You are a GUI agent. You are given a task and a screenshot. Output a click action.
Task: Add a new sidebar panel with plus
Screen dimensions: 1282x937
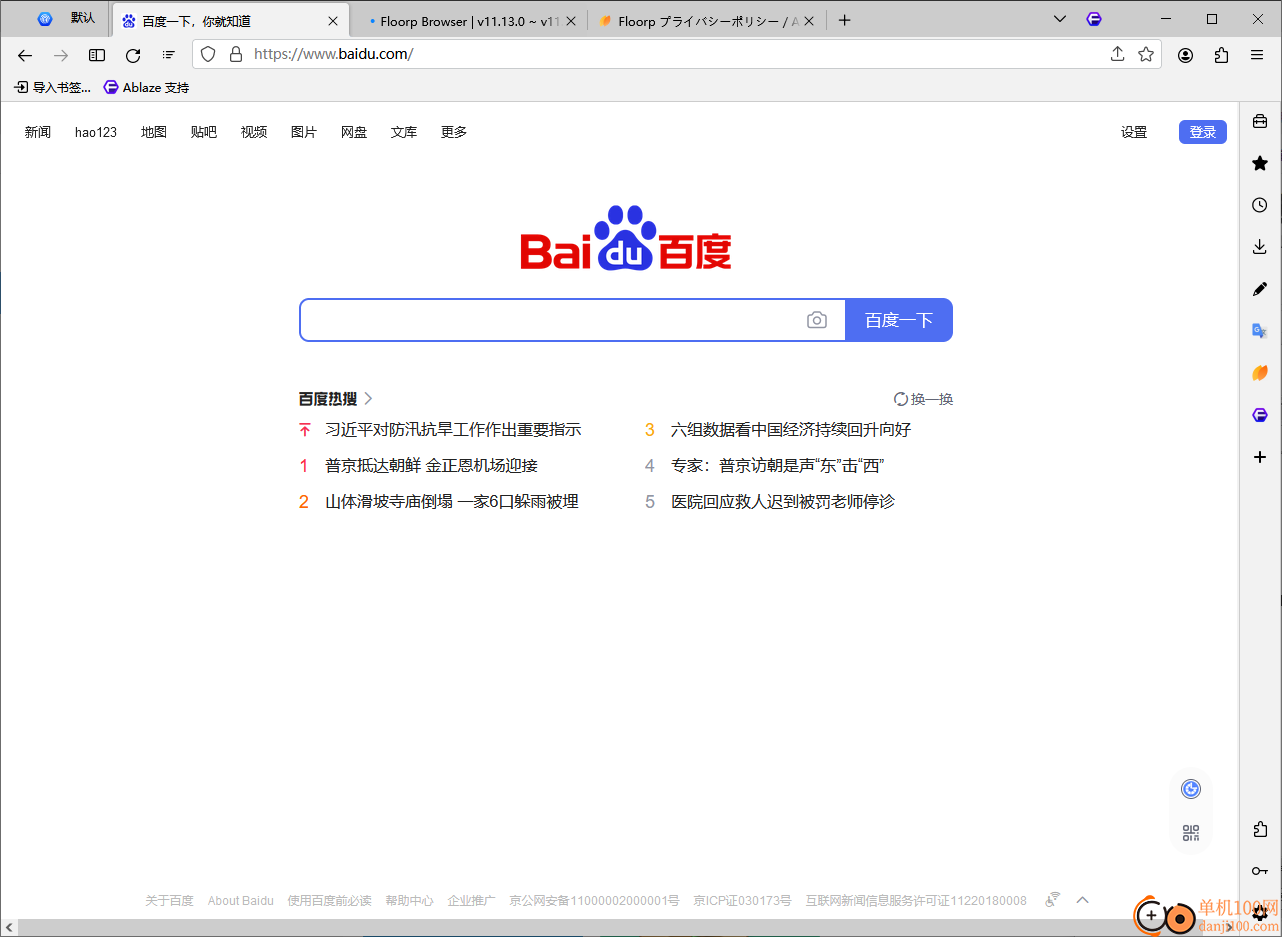click(x=1260, y=457)
